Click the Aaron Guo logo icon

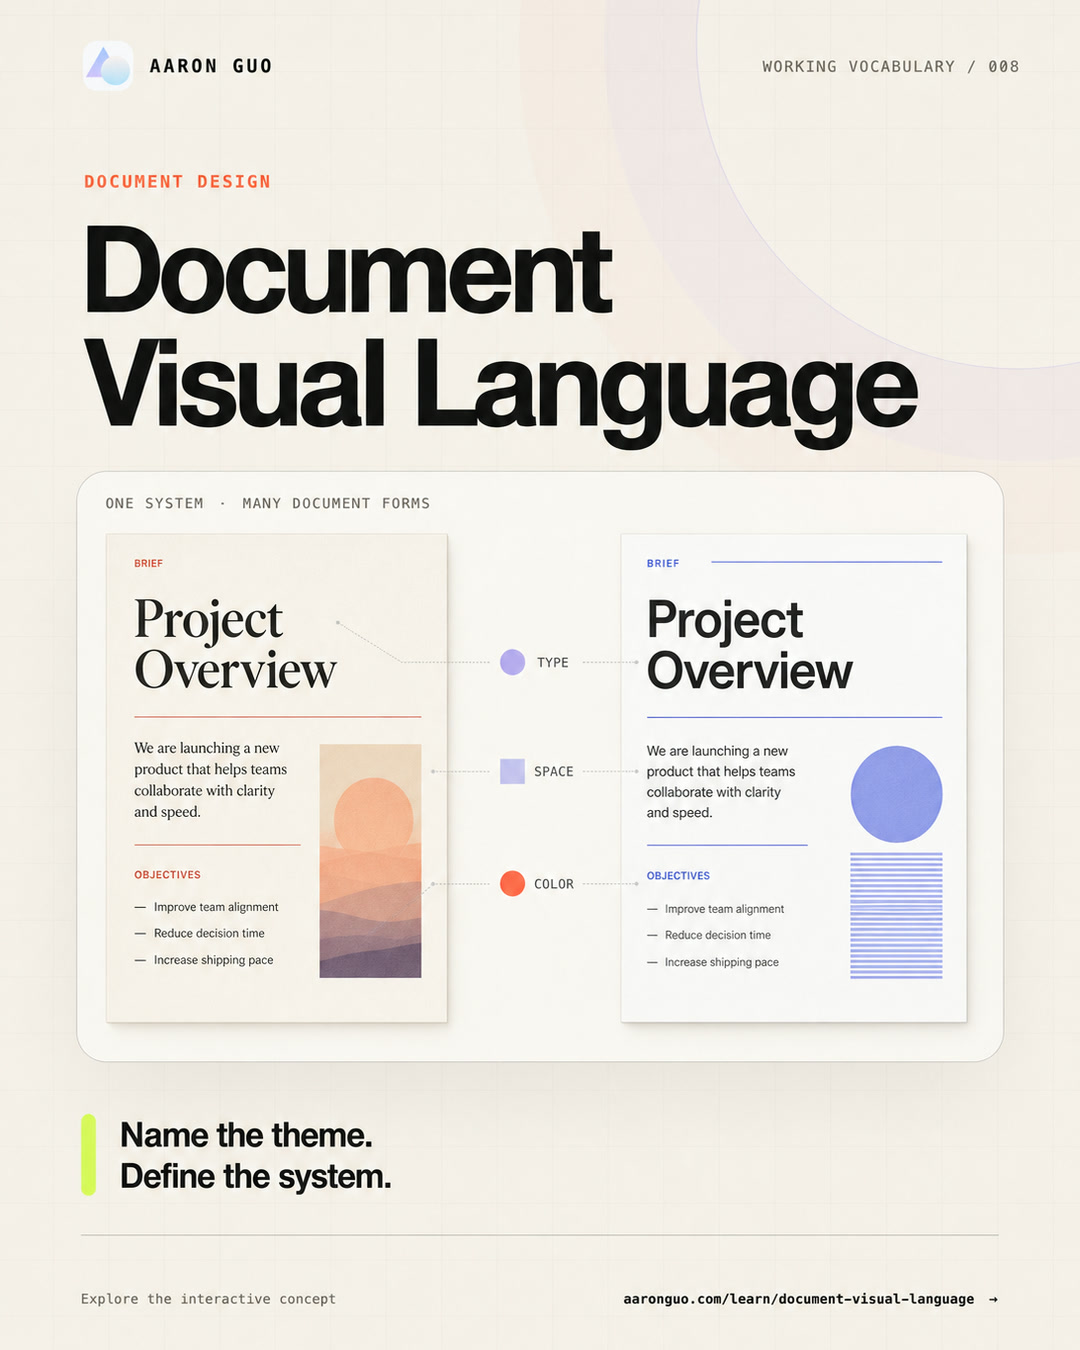[x=108, y=66]
